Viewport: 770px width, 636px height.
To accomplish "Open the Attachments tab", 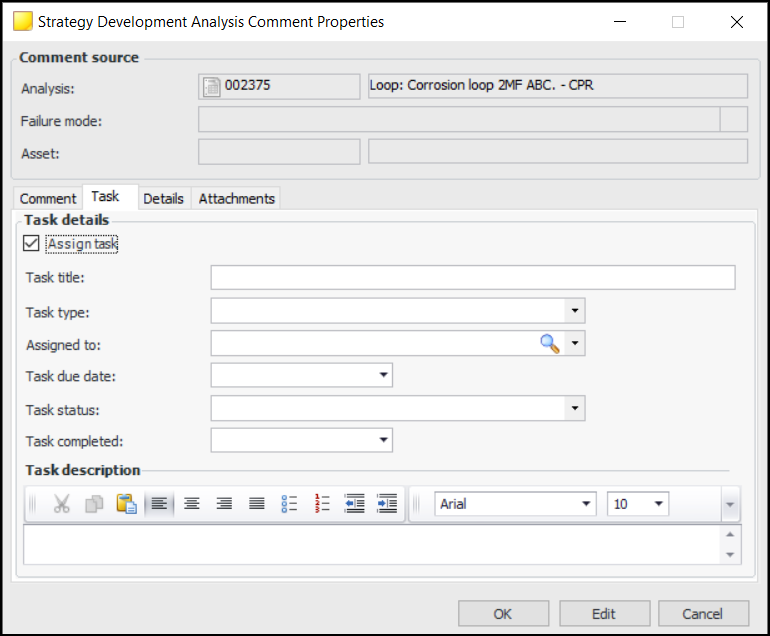I will click(x=236, y=199).
